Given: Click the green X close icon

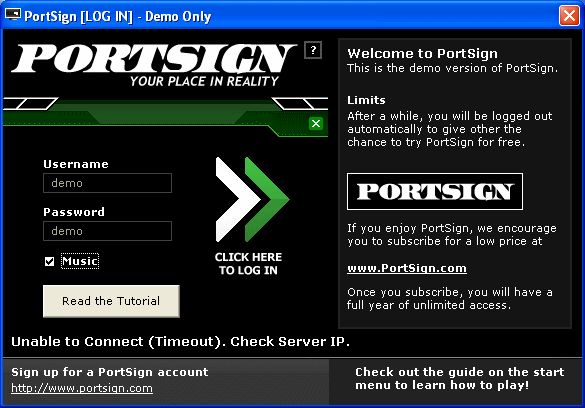Looking at the screenshot, I should point(316,123).
